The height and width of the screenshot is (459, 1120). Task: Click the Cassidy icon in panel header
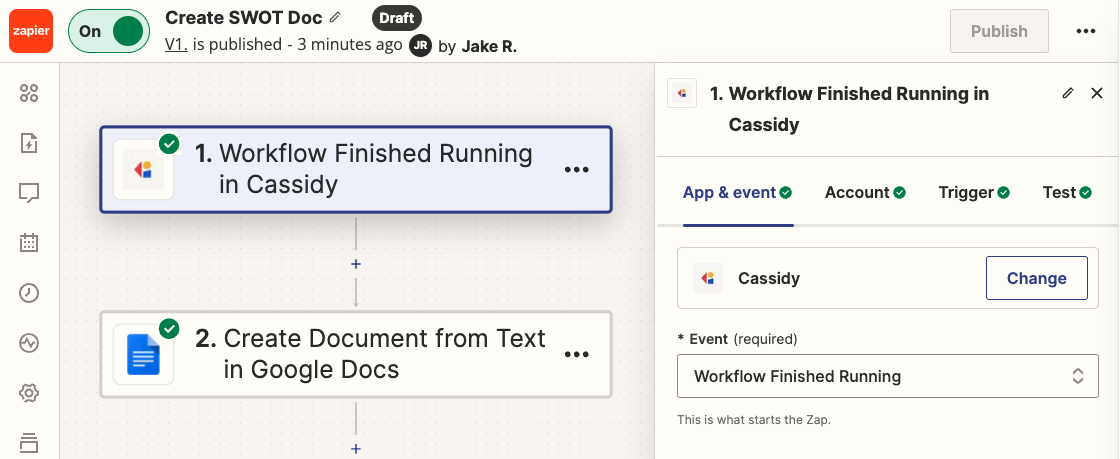tap(681, 94)
